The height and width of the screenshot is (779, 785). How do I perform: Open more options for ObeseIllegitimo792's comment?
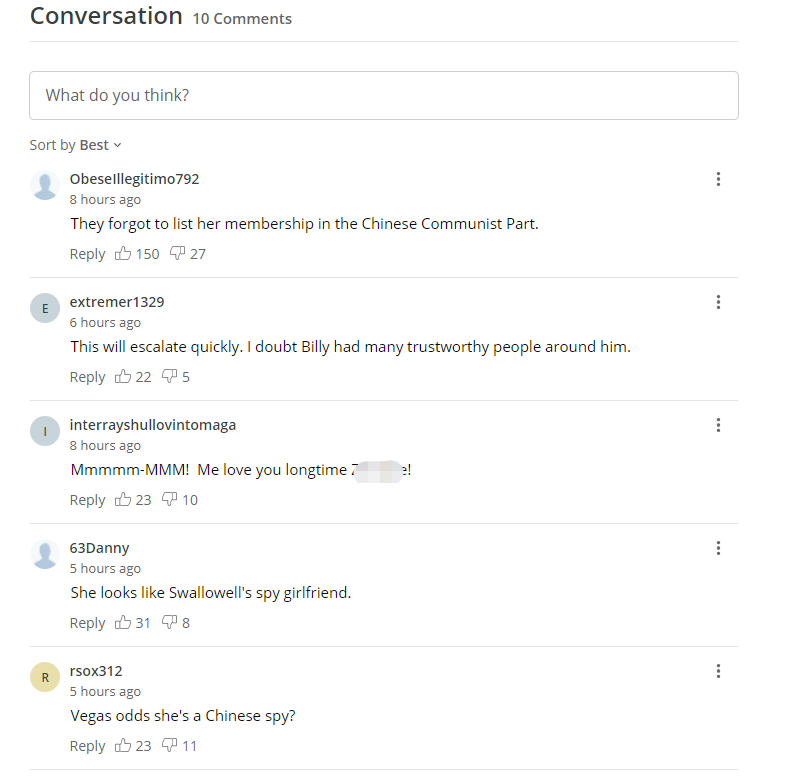(718, 179)
